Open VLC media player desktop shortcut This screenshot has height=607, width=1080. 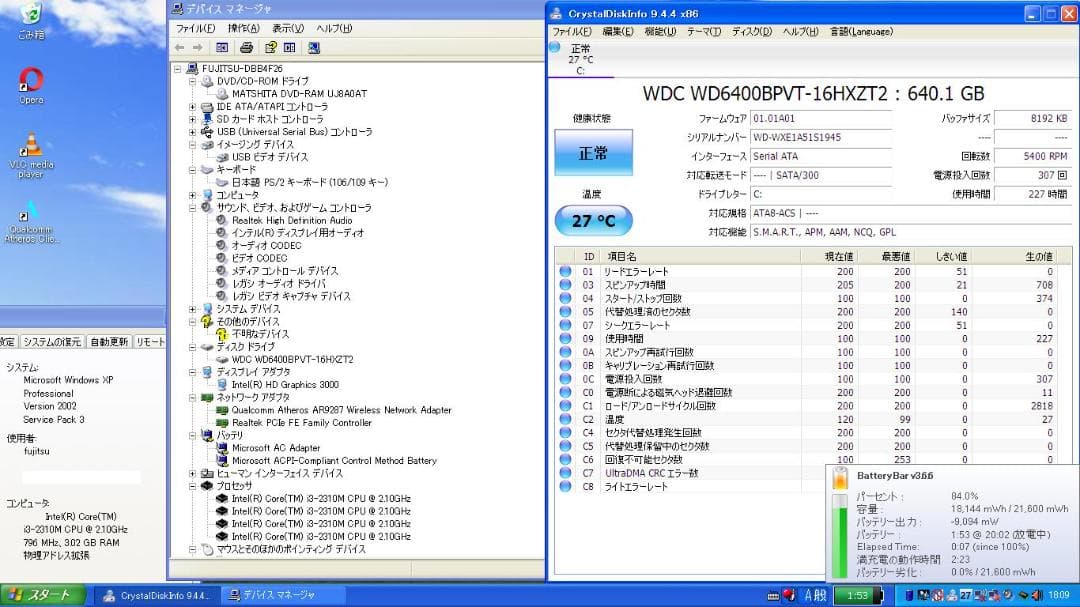point(31,155)
